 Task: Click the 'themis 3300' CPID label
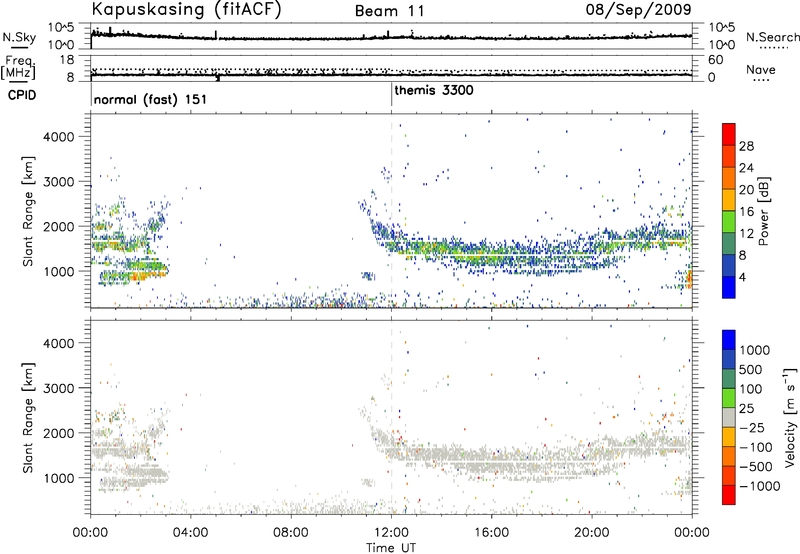(x=434, y=90)
